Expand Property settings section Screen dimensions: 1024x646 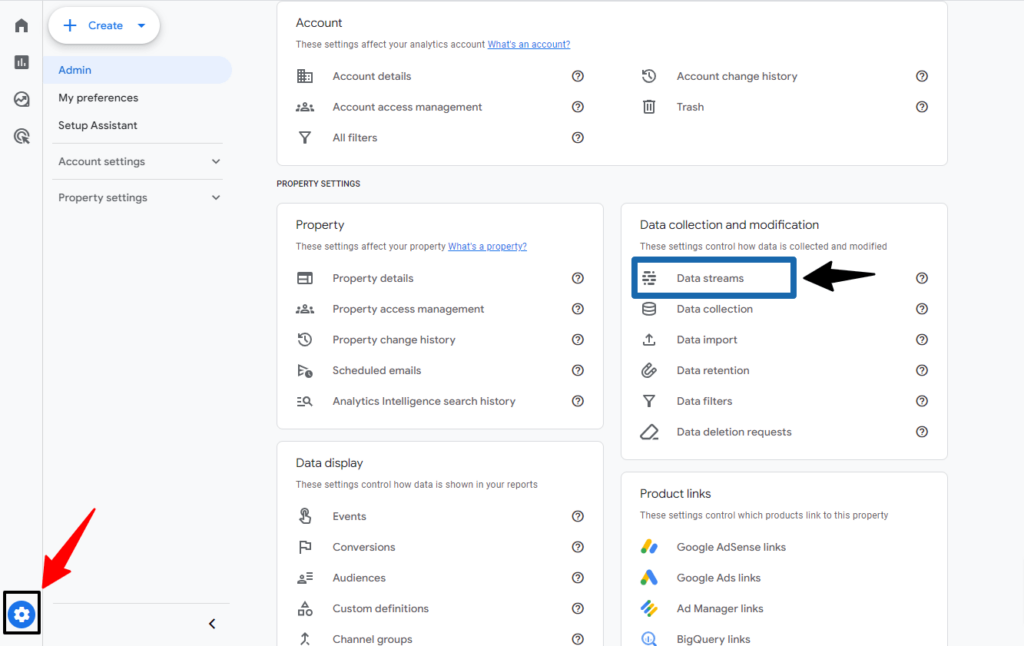(216, 198)
